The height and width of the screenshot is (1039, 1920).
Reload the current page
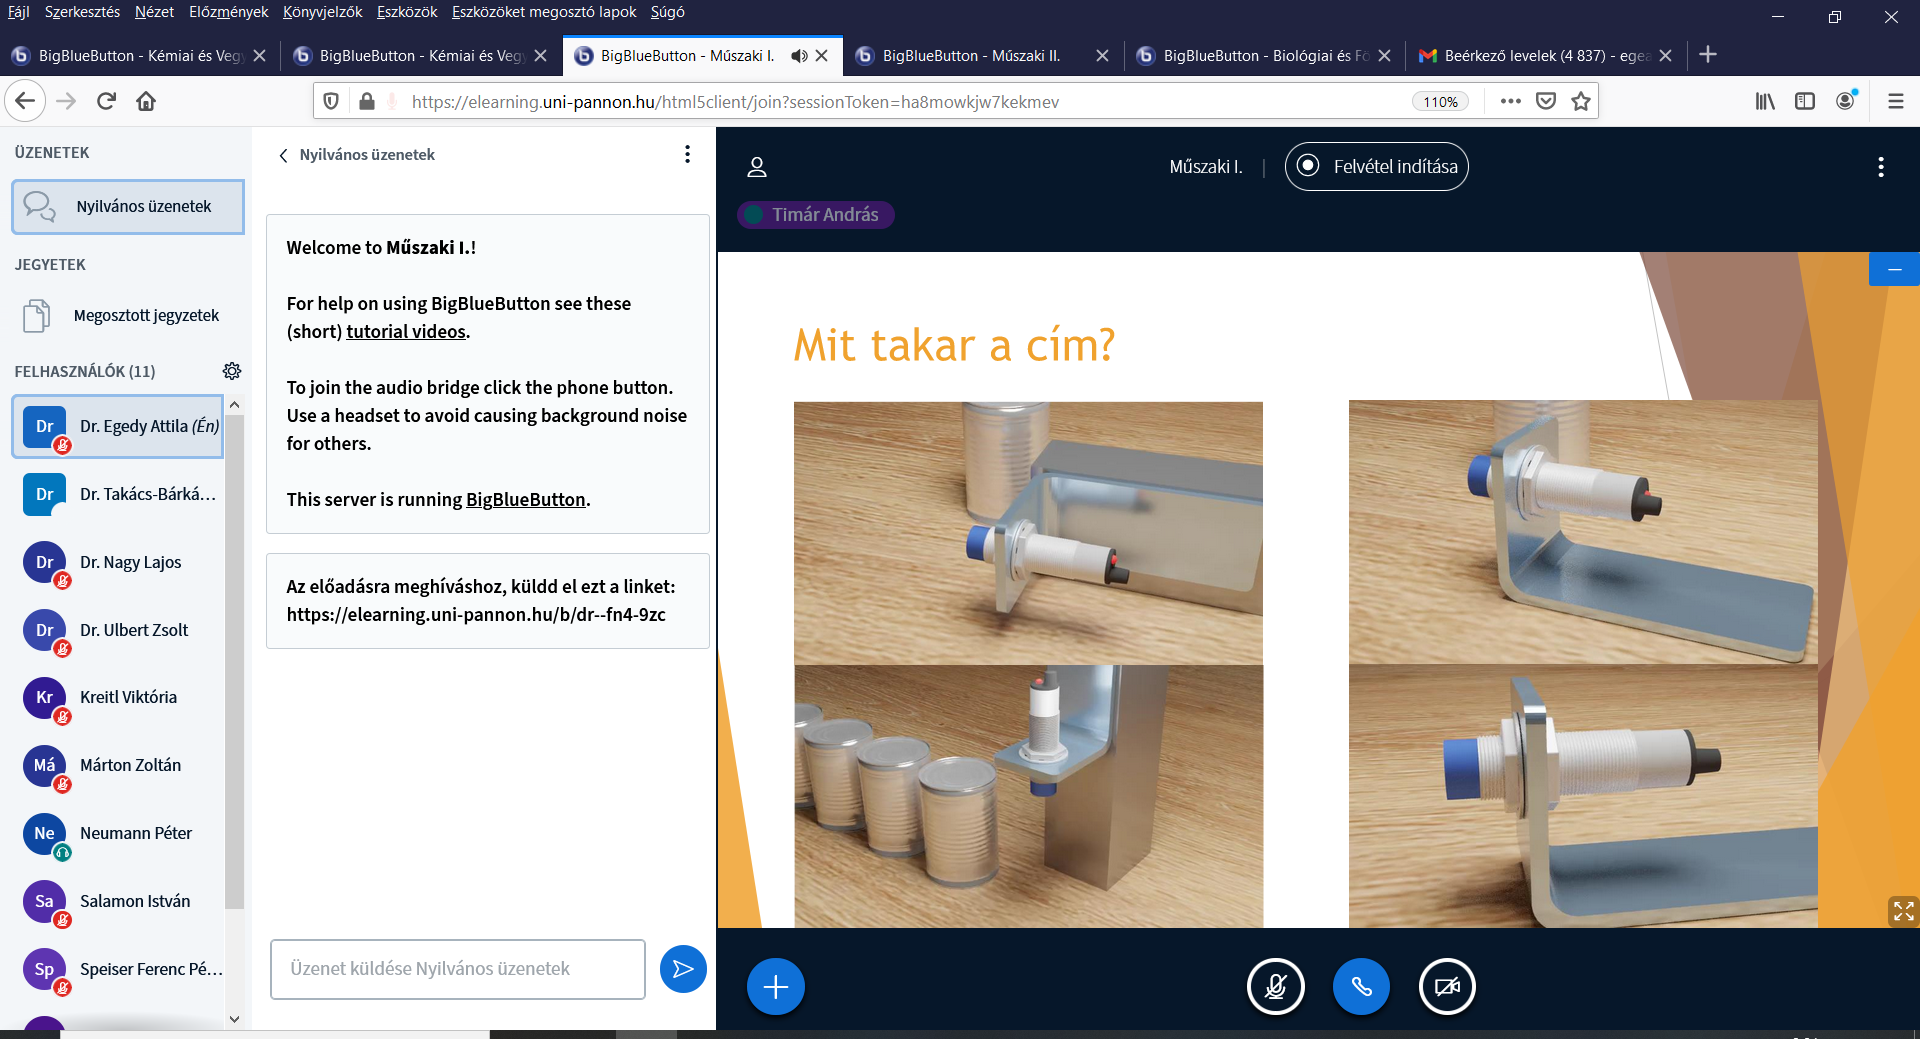click(x=106, y=101)
